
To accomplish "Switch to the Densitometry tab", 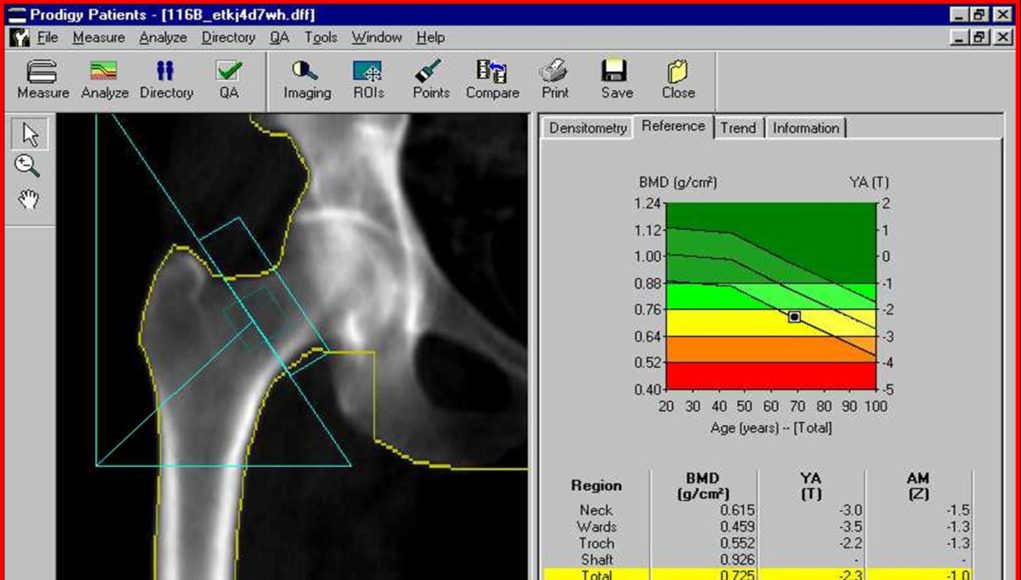I will tap(587, 128).
